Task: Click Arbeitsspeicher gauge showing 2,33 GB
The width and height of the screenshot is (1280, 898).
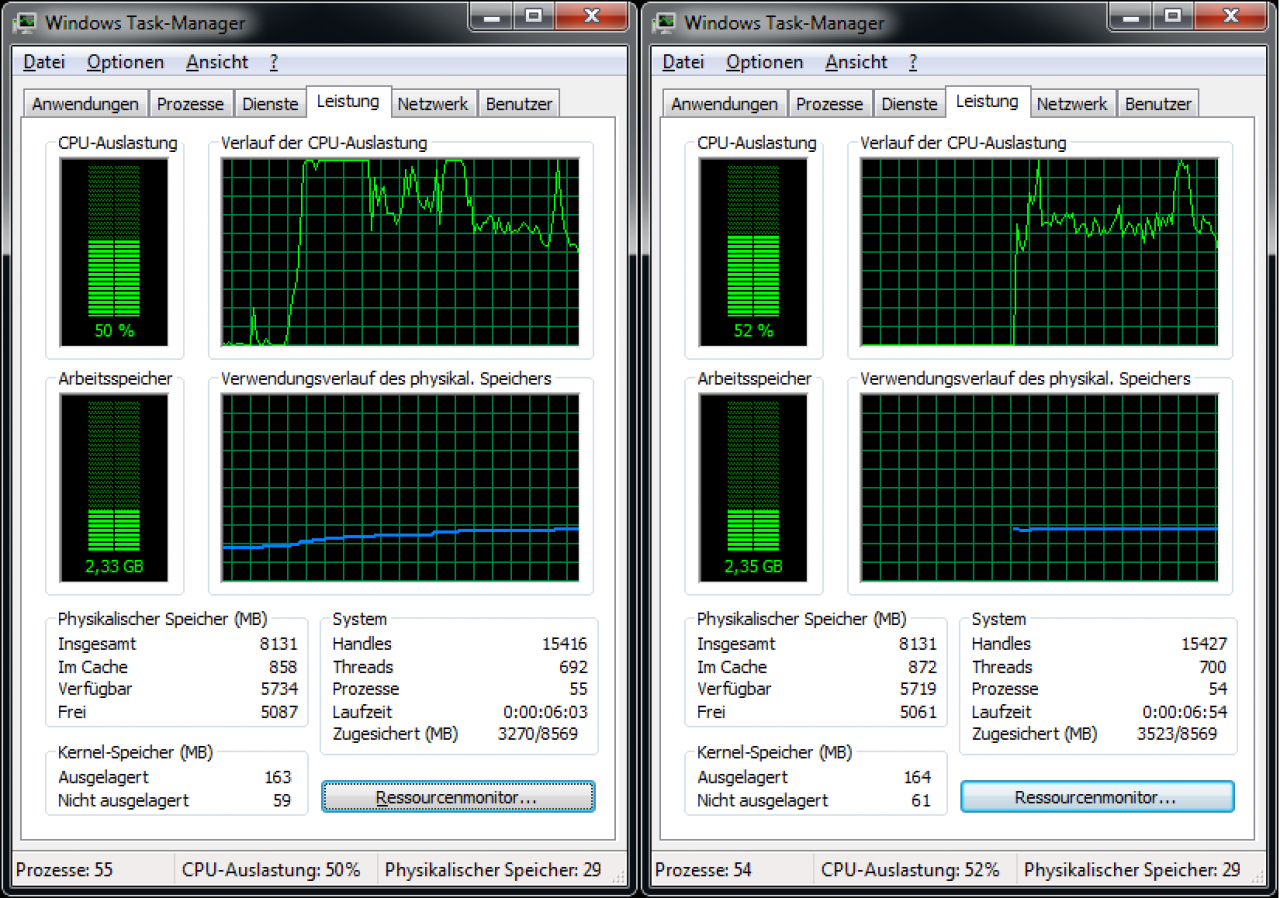Action: point(114,488)
